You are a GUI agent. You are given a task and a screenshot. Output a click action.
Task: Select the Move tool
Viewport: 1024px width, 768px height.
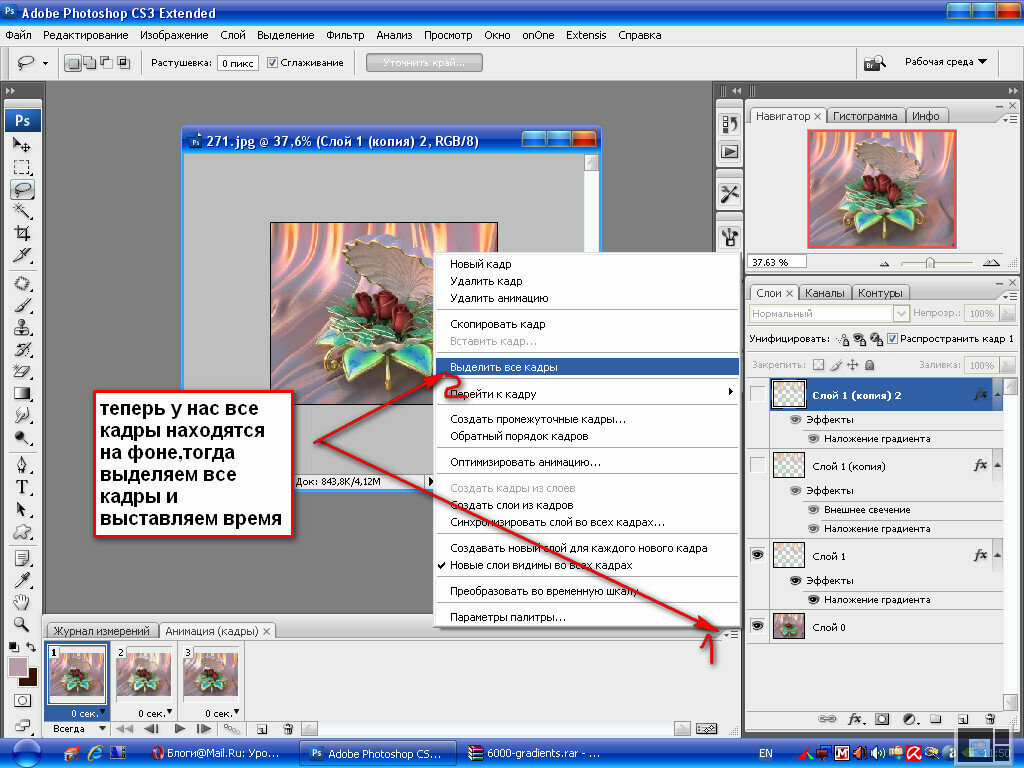coord(22,144)
